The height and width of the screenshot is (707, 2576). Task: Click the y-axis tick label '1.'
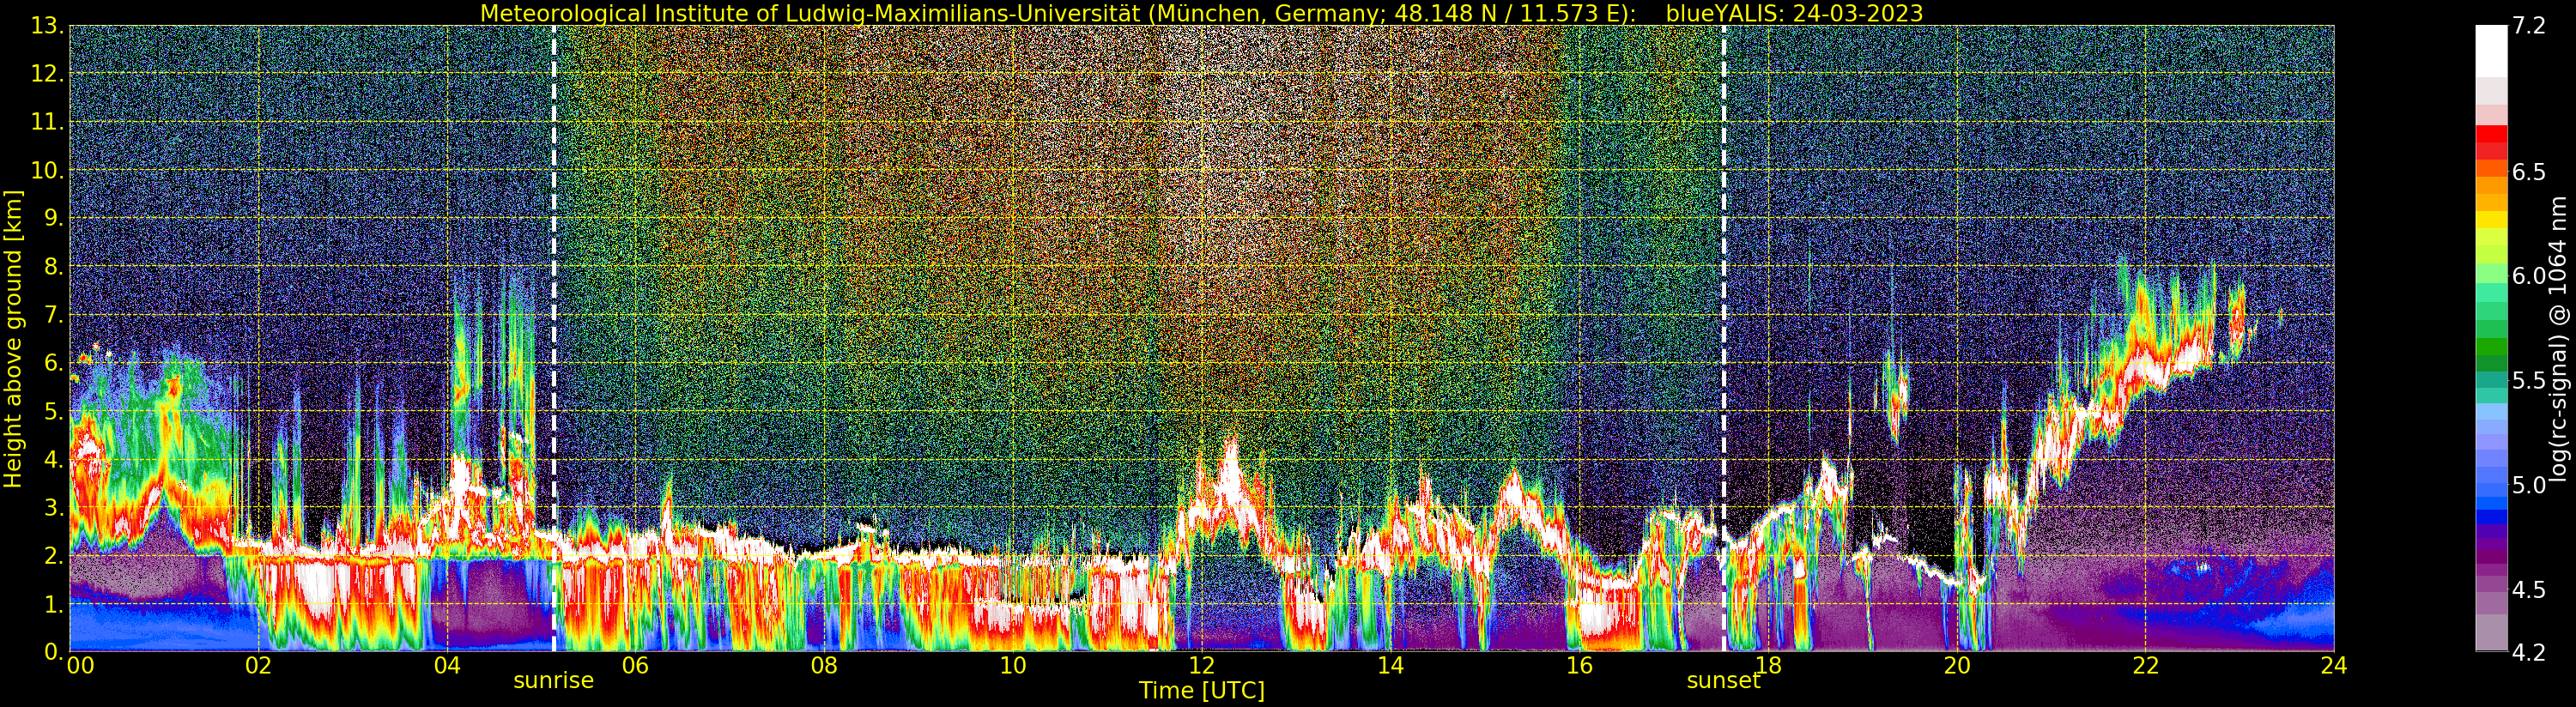55,603
